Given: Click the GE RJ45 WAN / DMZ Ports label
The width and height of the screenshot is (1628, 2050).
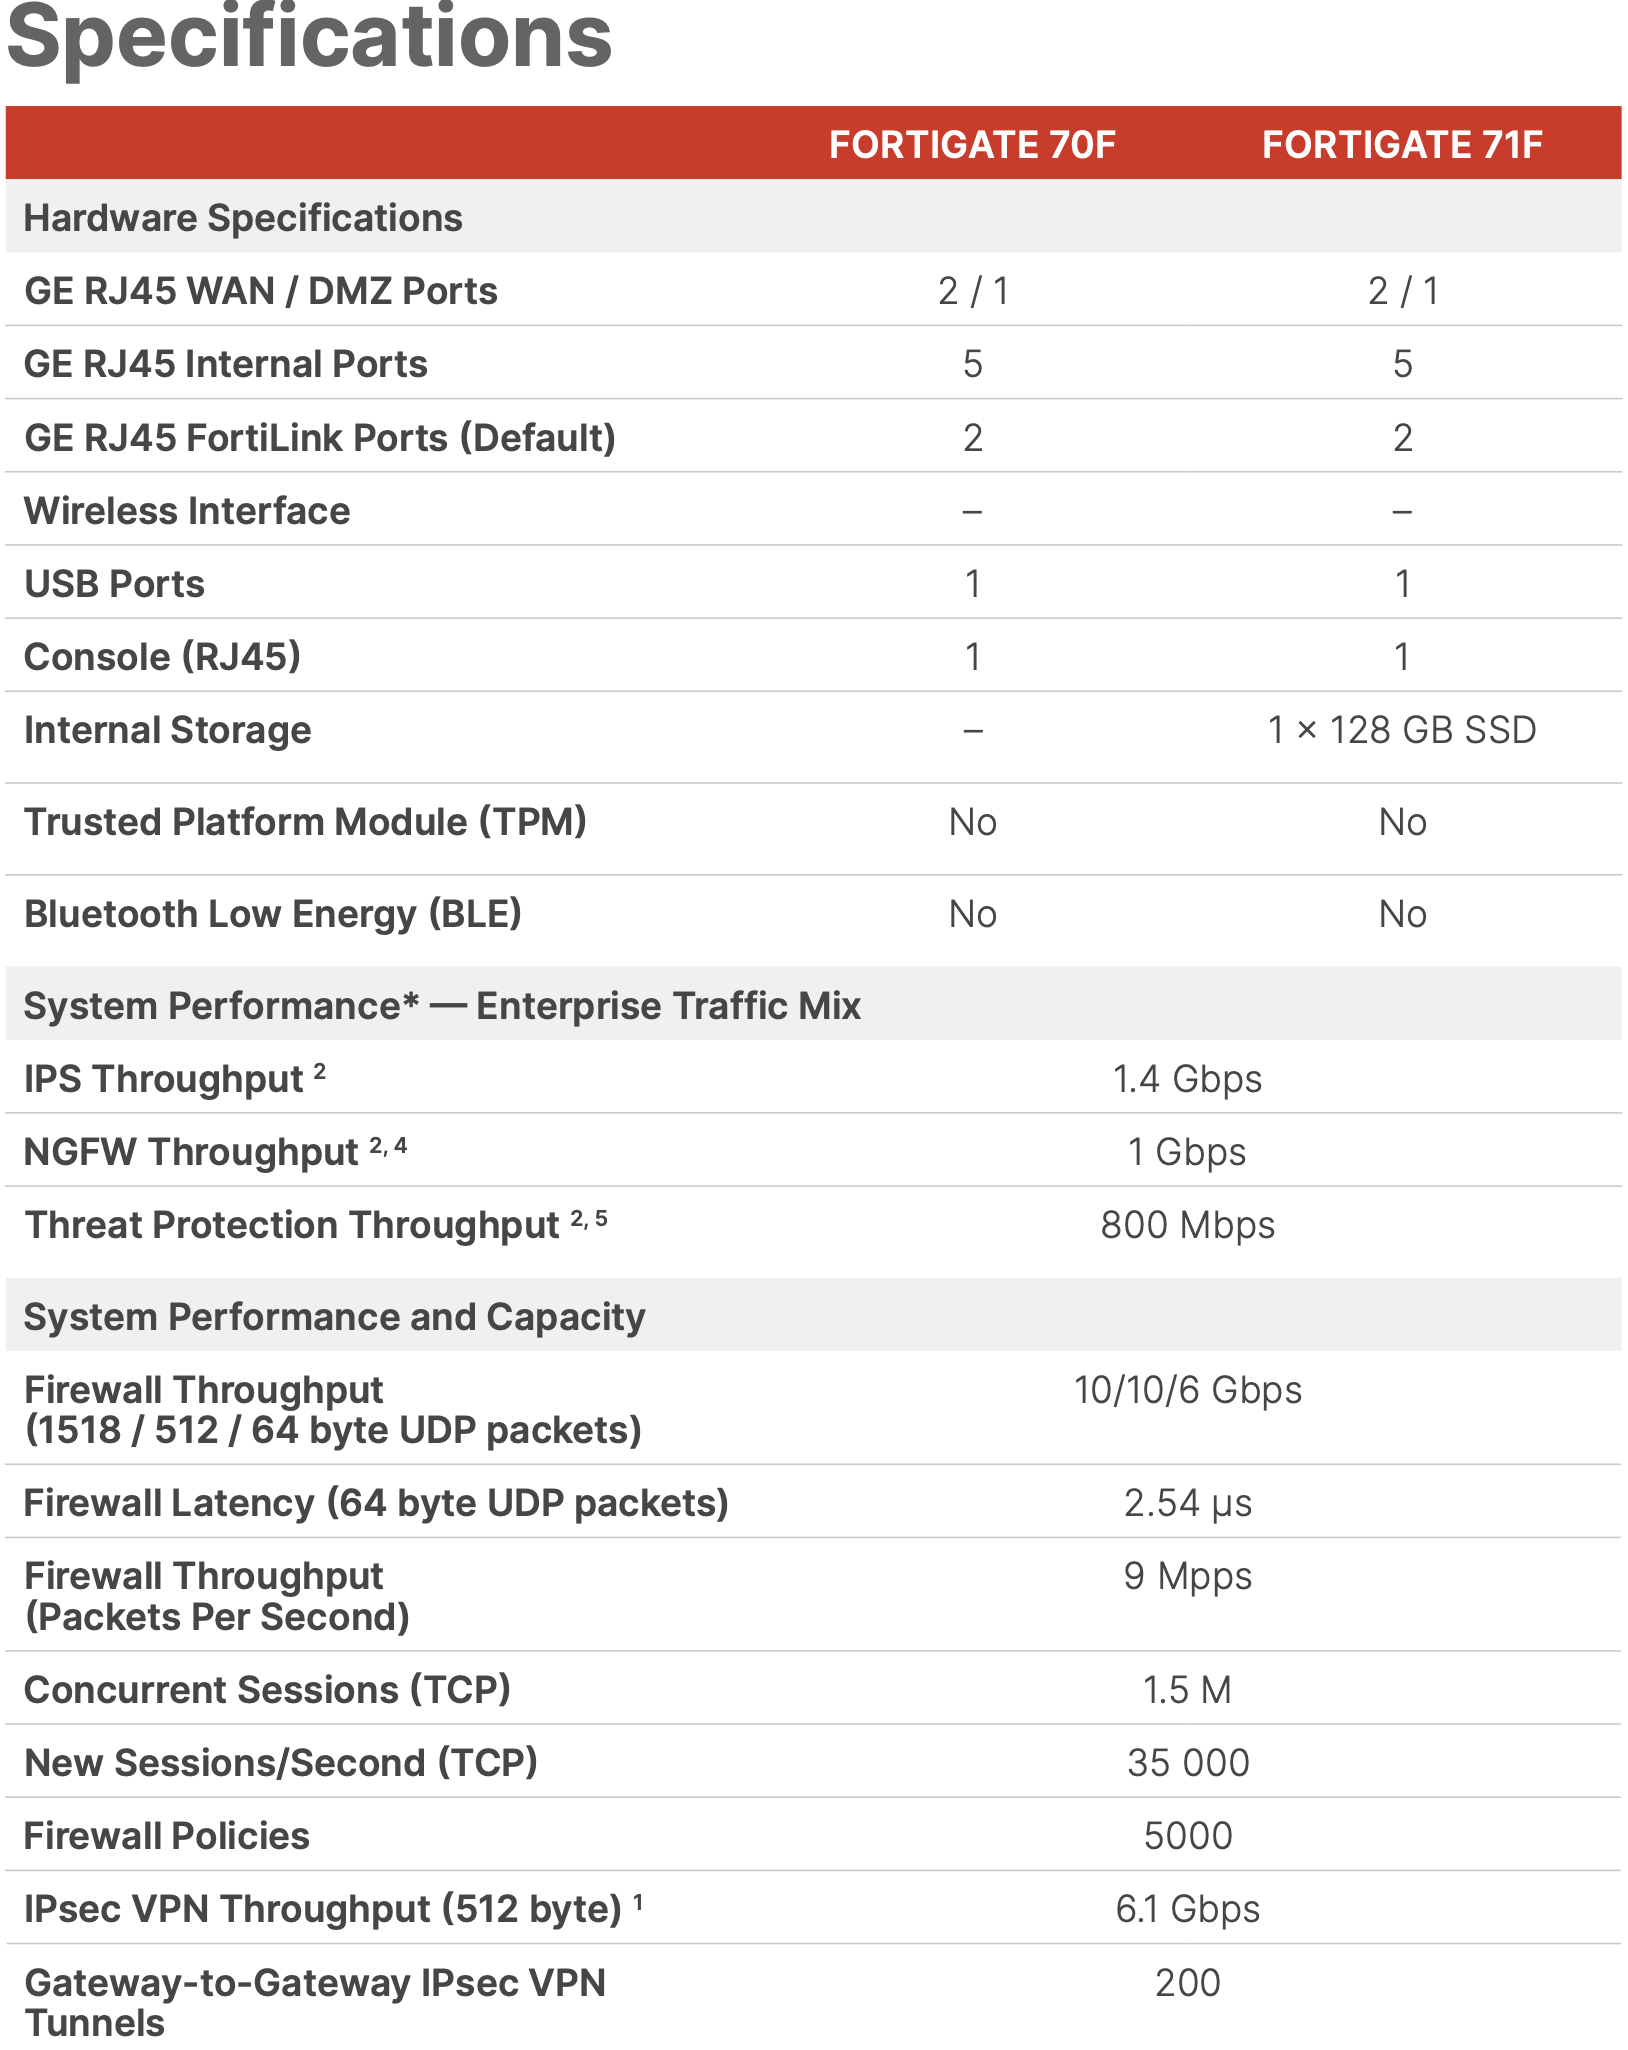Looking at the screenshot, I should [x=261, y=291].
